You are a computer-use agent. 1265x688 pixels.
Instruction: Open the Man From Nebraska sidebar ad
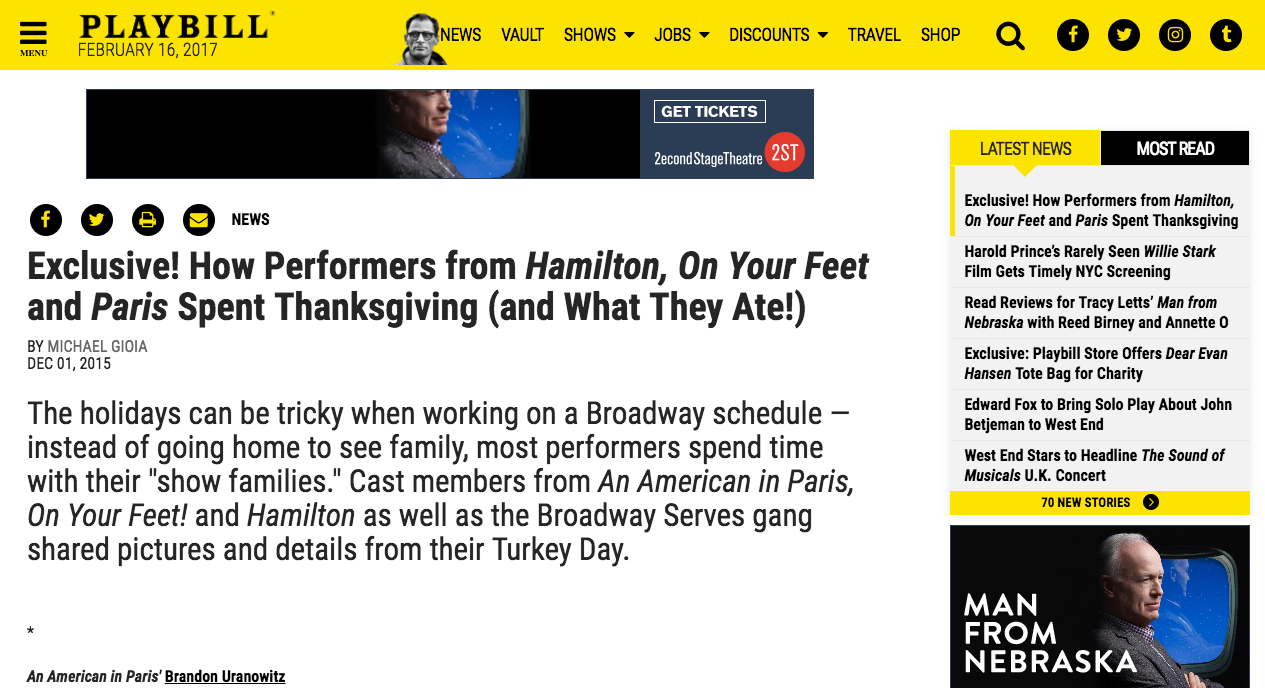1099,606
